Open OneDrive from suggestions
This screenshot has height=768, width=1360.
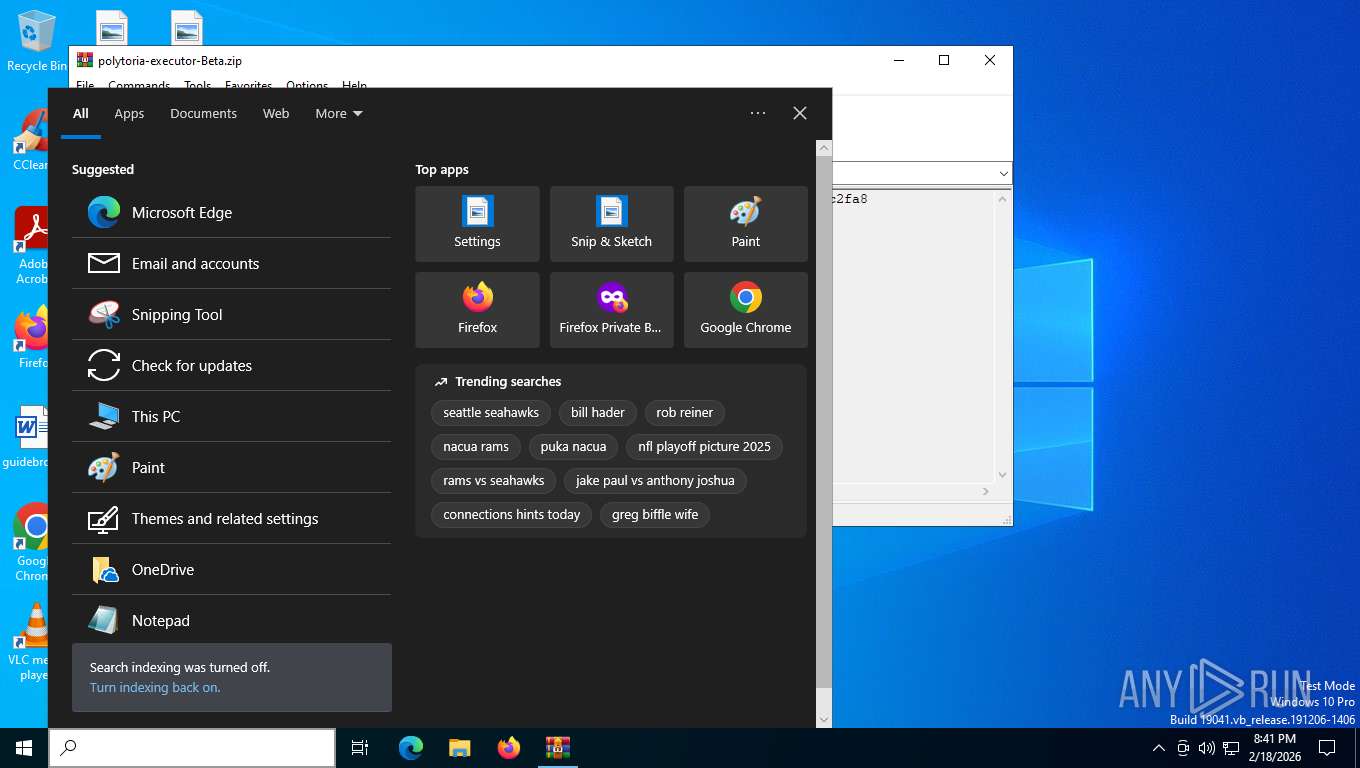click(231, 570)
